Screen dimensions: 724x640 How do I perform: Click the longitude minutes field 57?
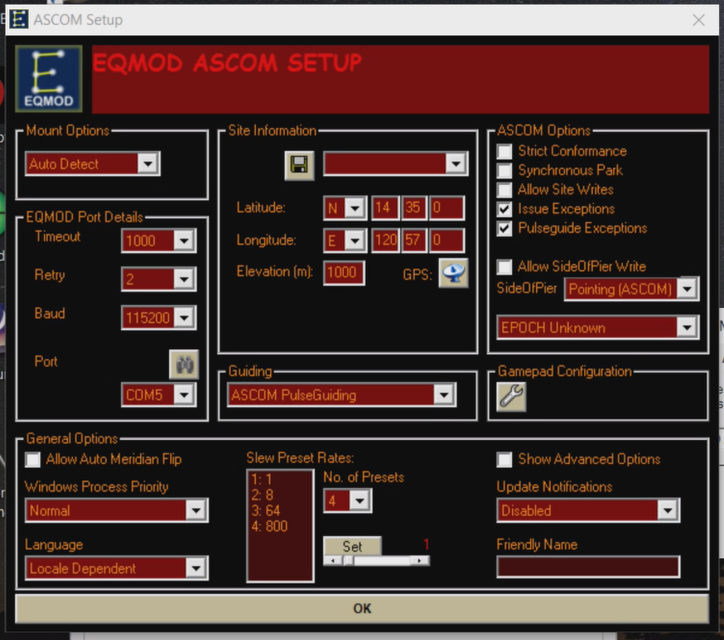click(414, 240)
